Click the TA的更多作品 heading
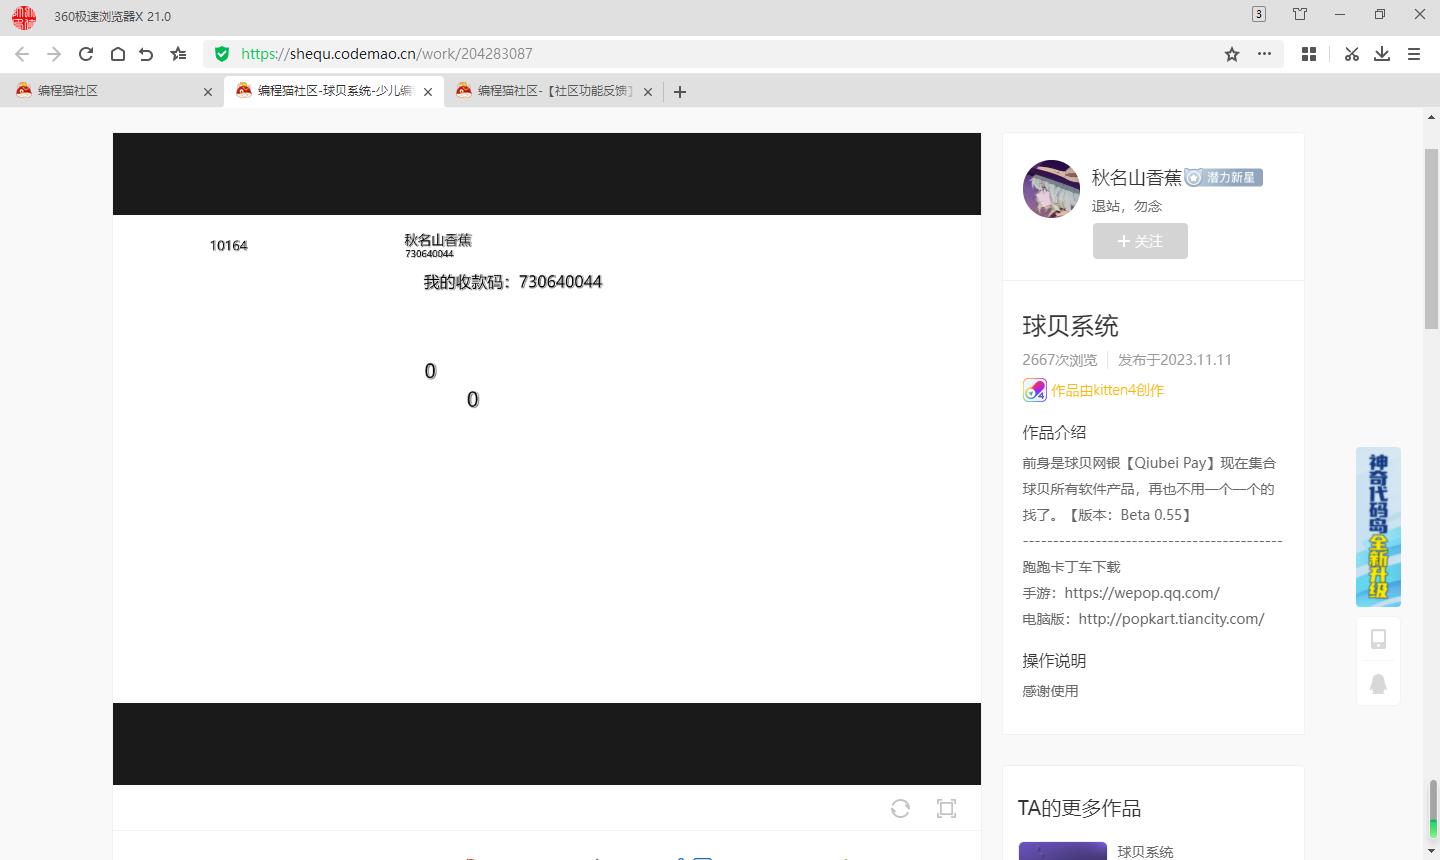This screenshot has width=1440, height=860. coord(1079,808)
